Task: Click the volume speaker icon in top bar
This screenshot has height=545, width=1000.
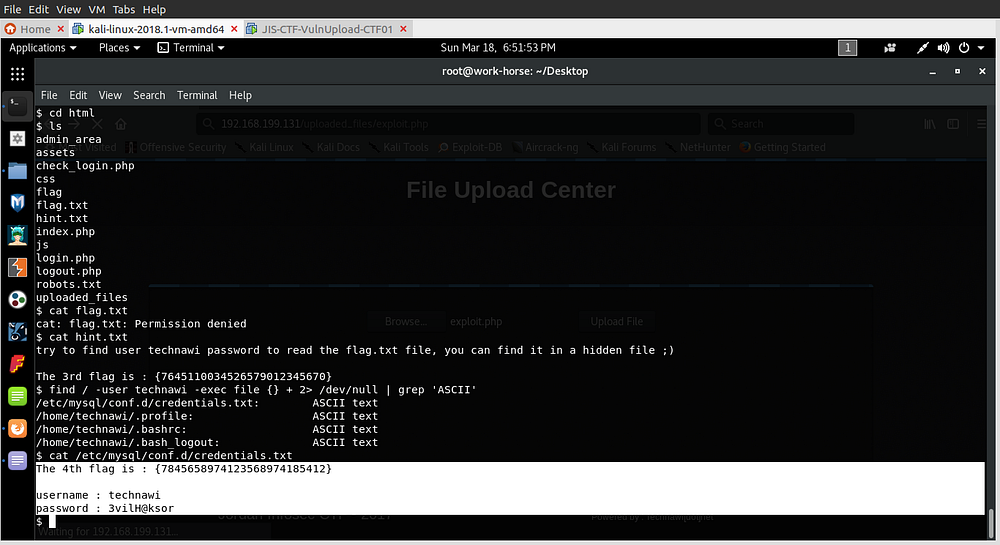Action: click(x=943, y=48)
